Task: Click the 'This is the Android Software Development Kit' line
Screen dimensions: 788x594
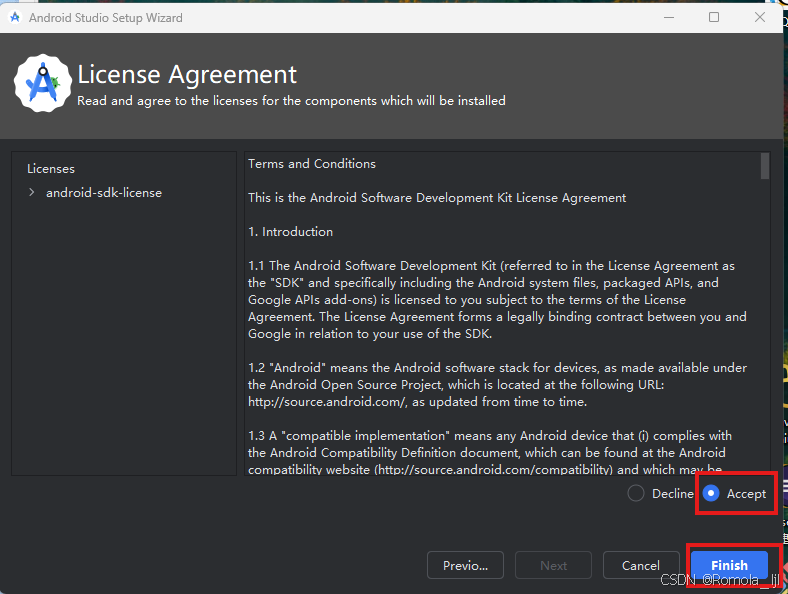Action: [x=437, y=197]
